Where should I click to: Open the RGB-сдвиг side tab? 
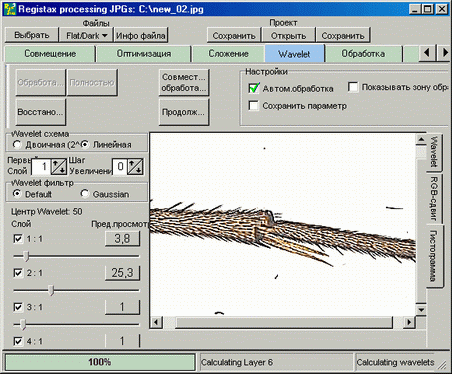[x=434, y=198]
